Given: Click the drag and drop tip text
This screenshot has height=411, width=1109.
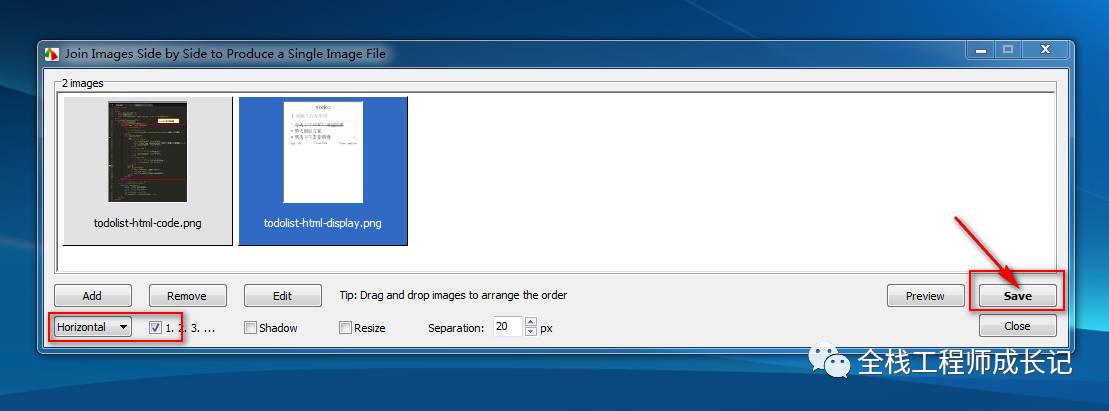Looking at the screenshot, I should (453, 295).
